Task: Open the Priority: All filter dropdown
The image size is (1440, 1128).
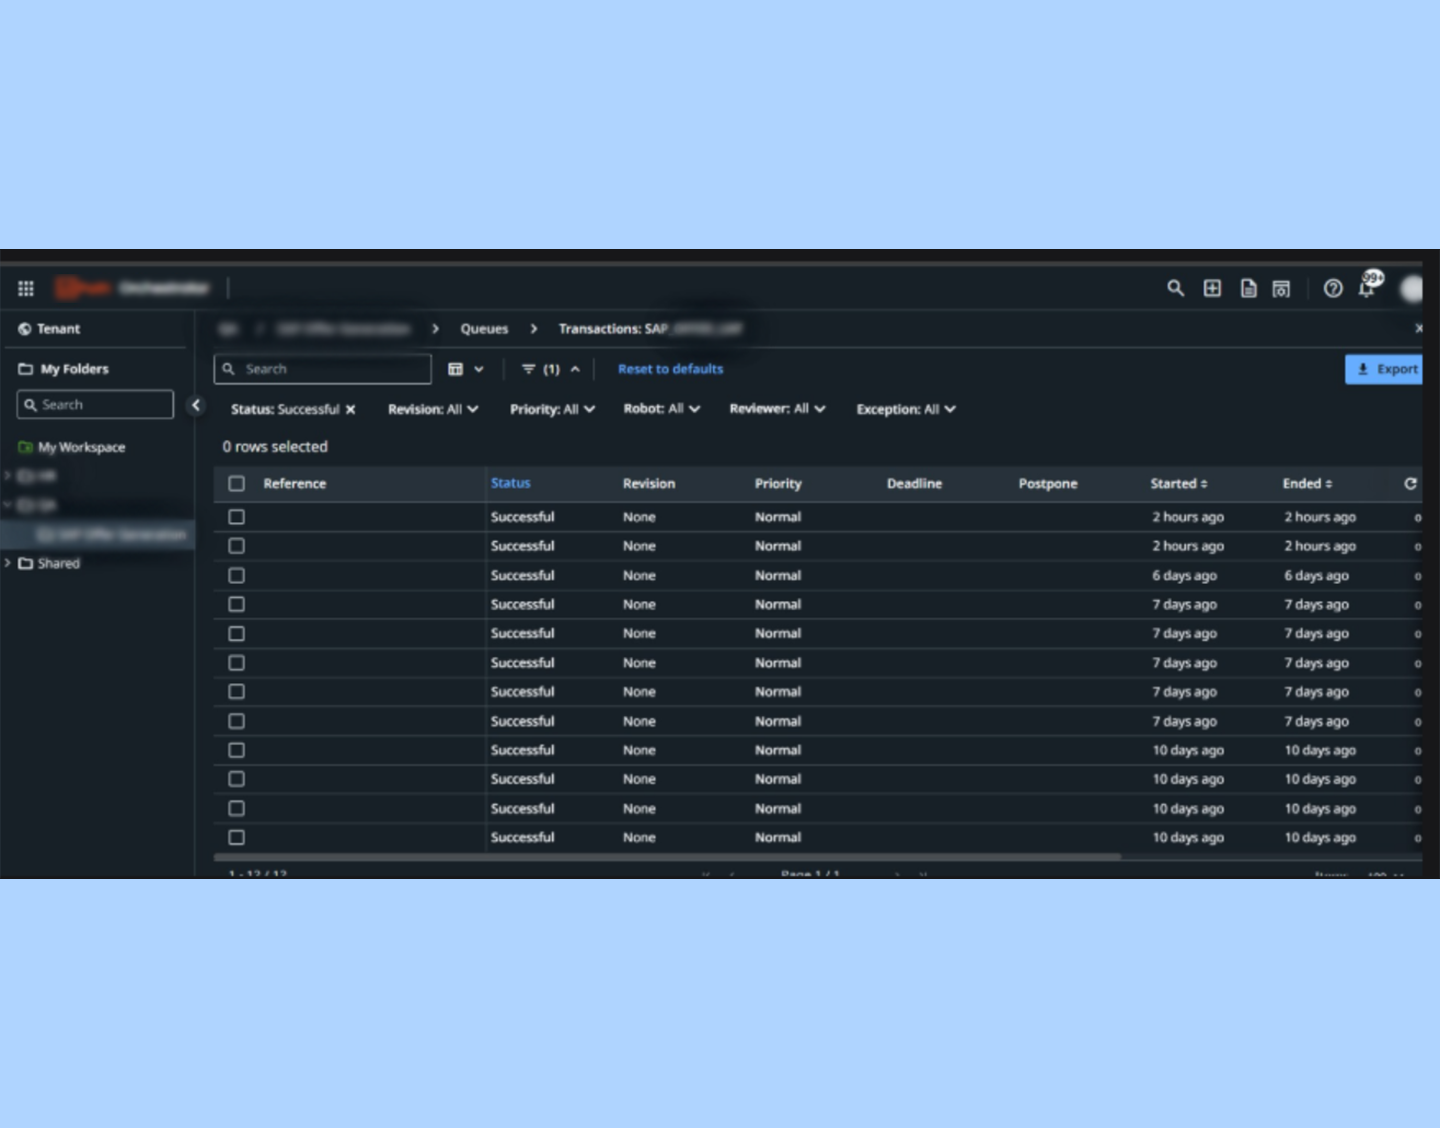Action: 552,409
